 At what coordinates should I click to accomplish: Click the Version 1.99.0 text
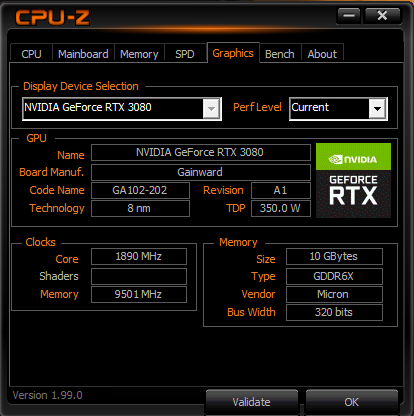point(47,395)
